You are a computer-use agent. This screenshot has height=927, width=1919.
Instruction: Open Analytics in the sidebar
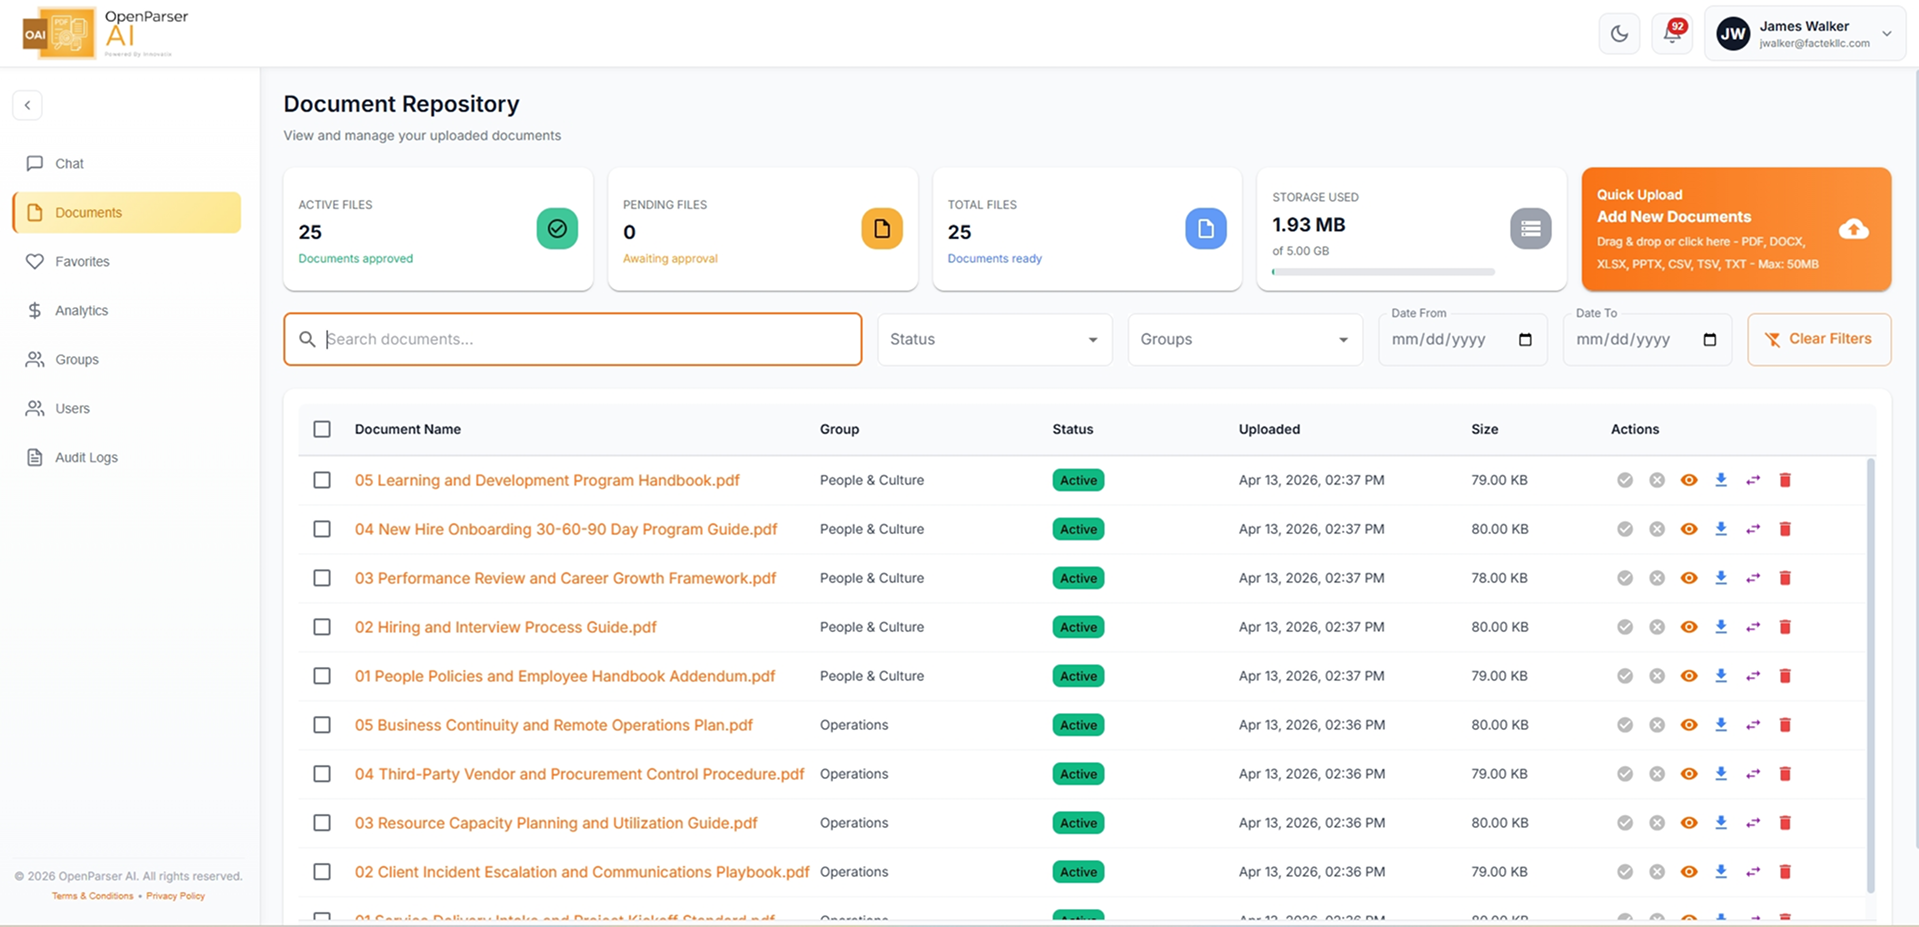click(x=127, y=310)
